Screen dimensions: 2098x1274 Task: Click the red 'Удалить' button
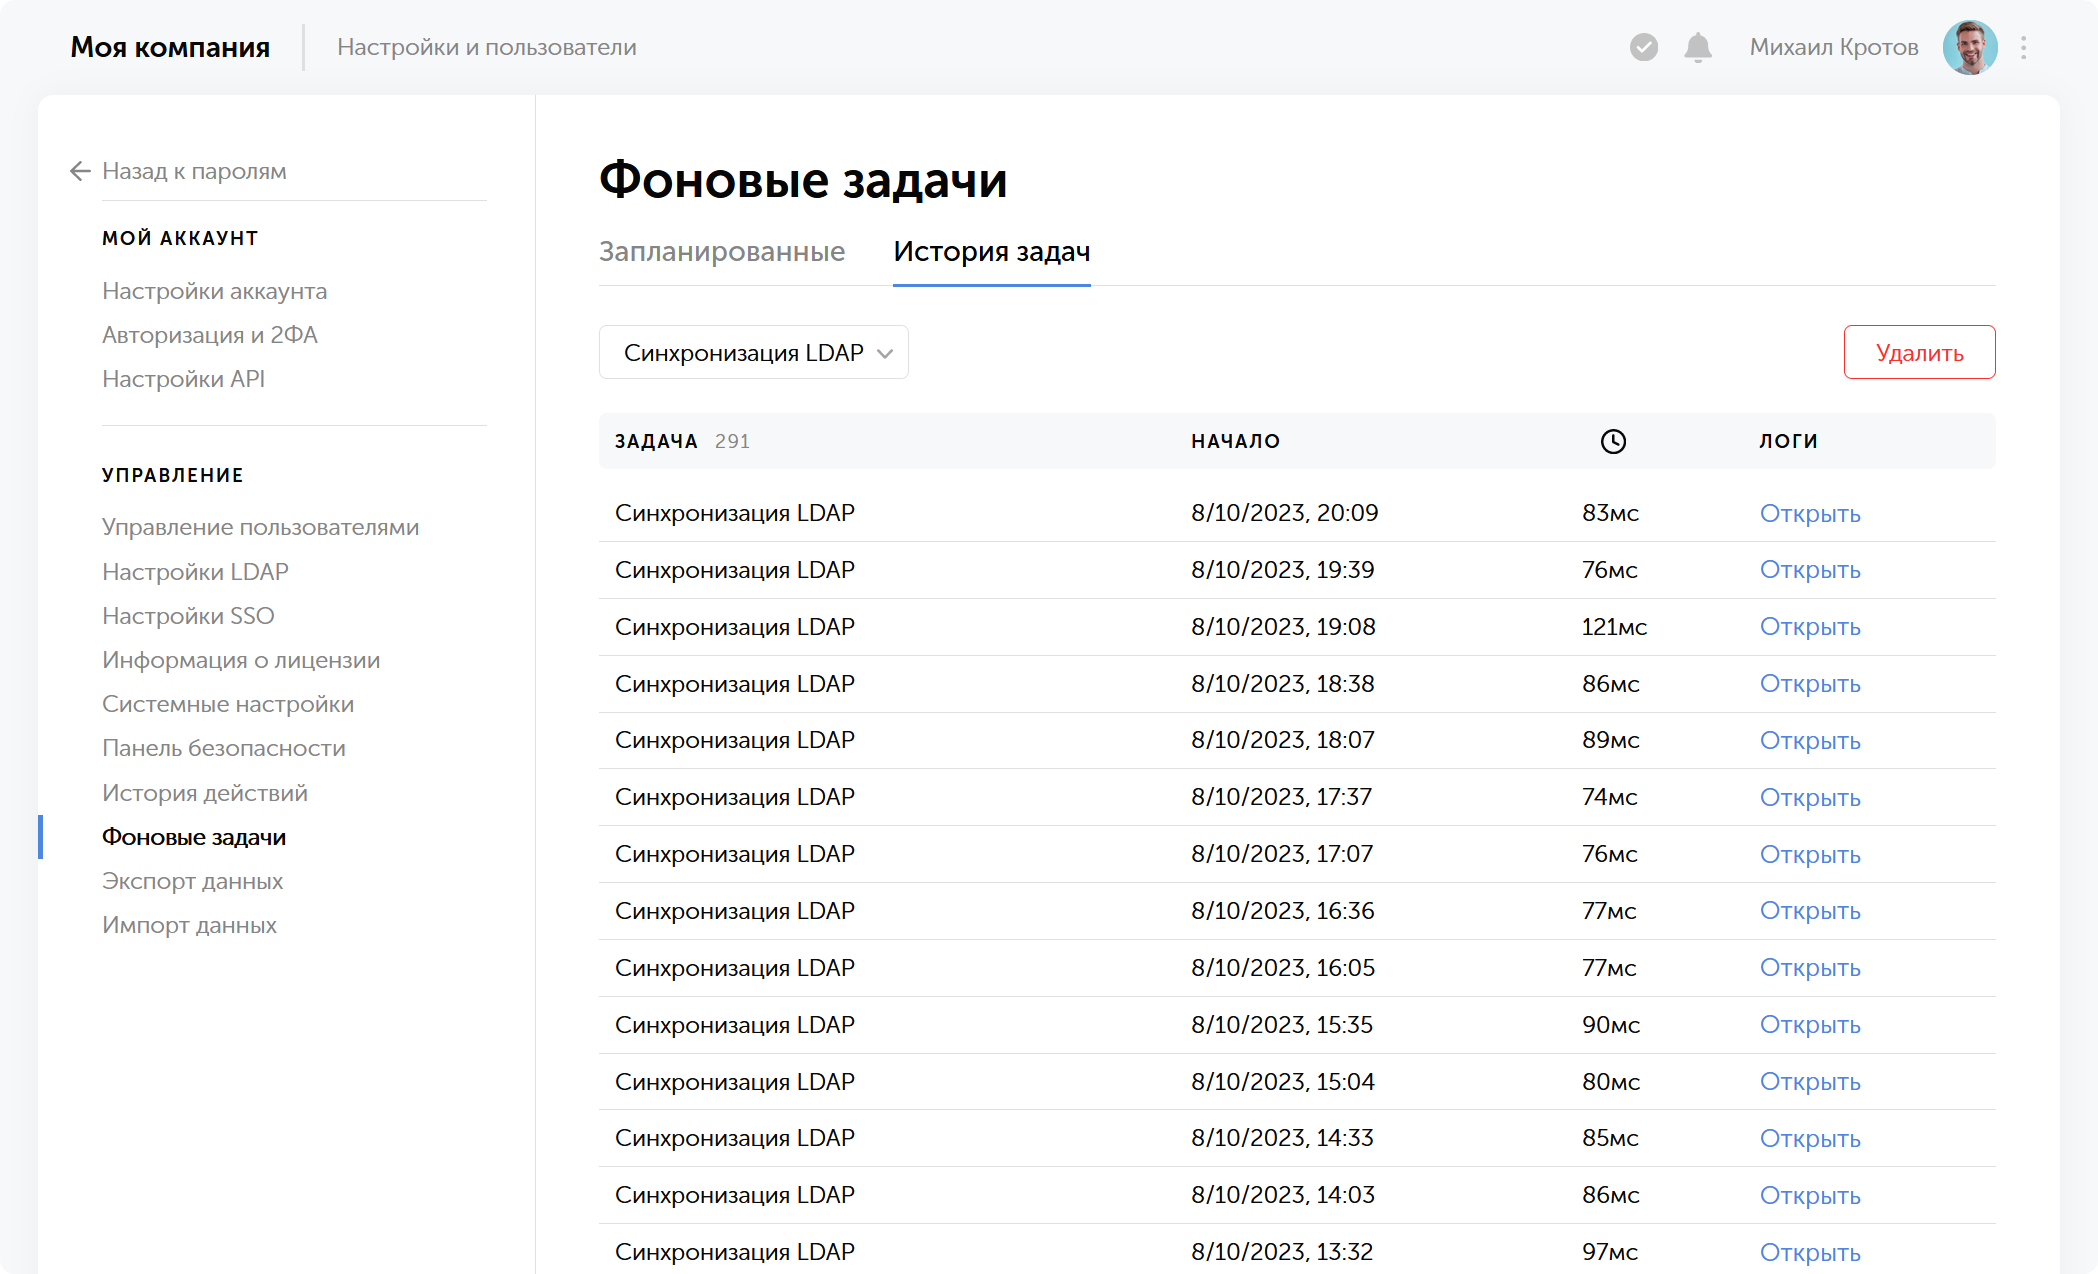(x=1918, y=352)
